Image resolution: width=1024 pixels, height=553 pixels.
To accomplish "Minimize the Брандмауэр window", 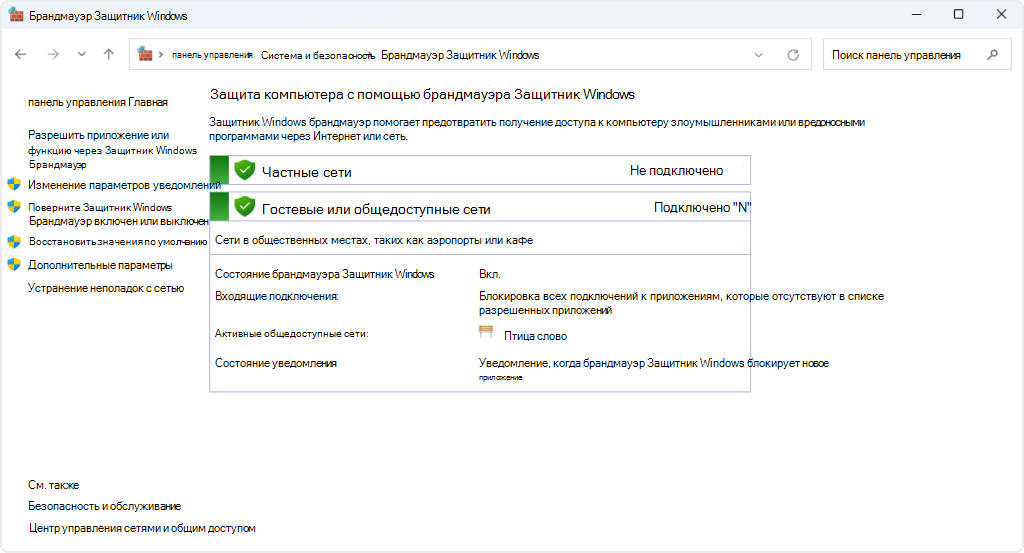I will tap(916, 14).
